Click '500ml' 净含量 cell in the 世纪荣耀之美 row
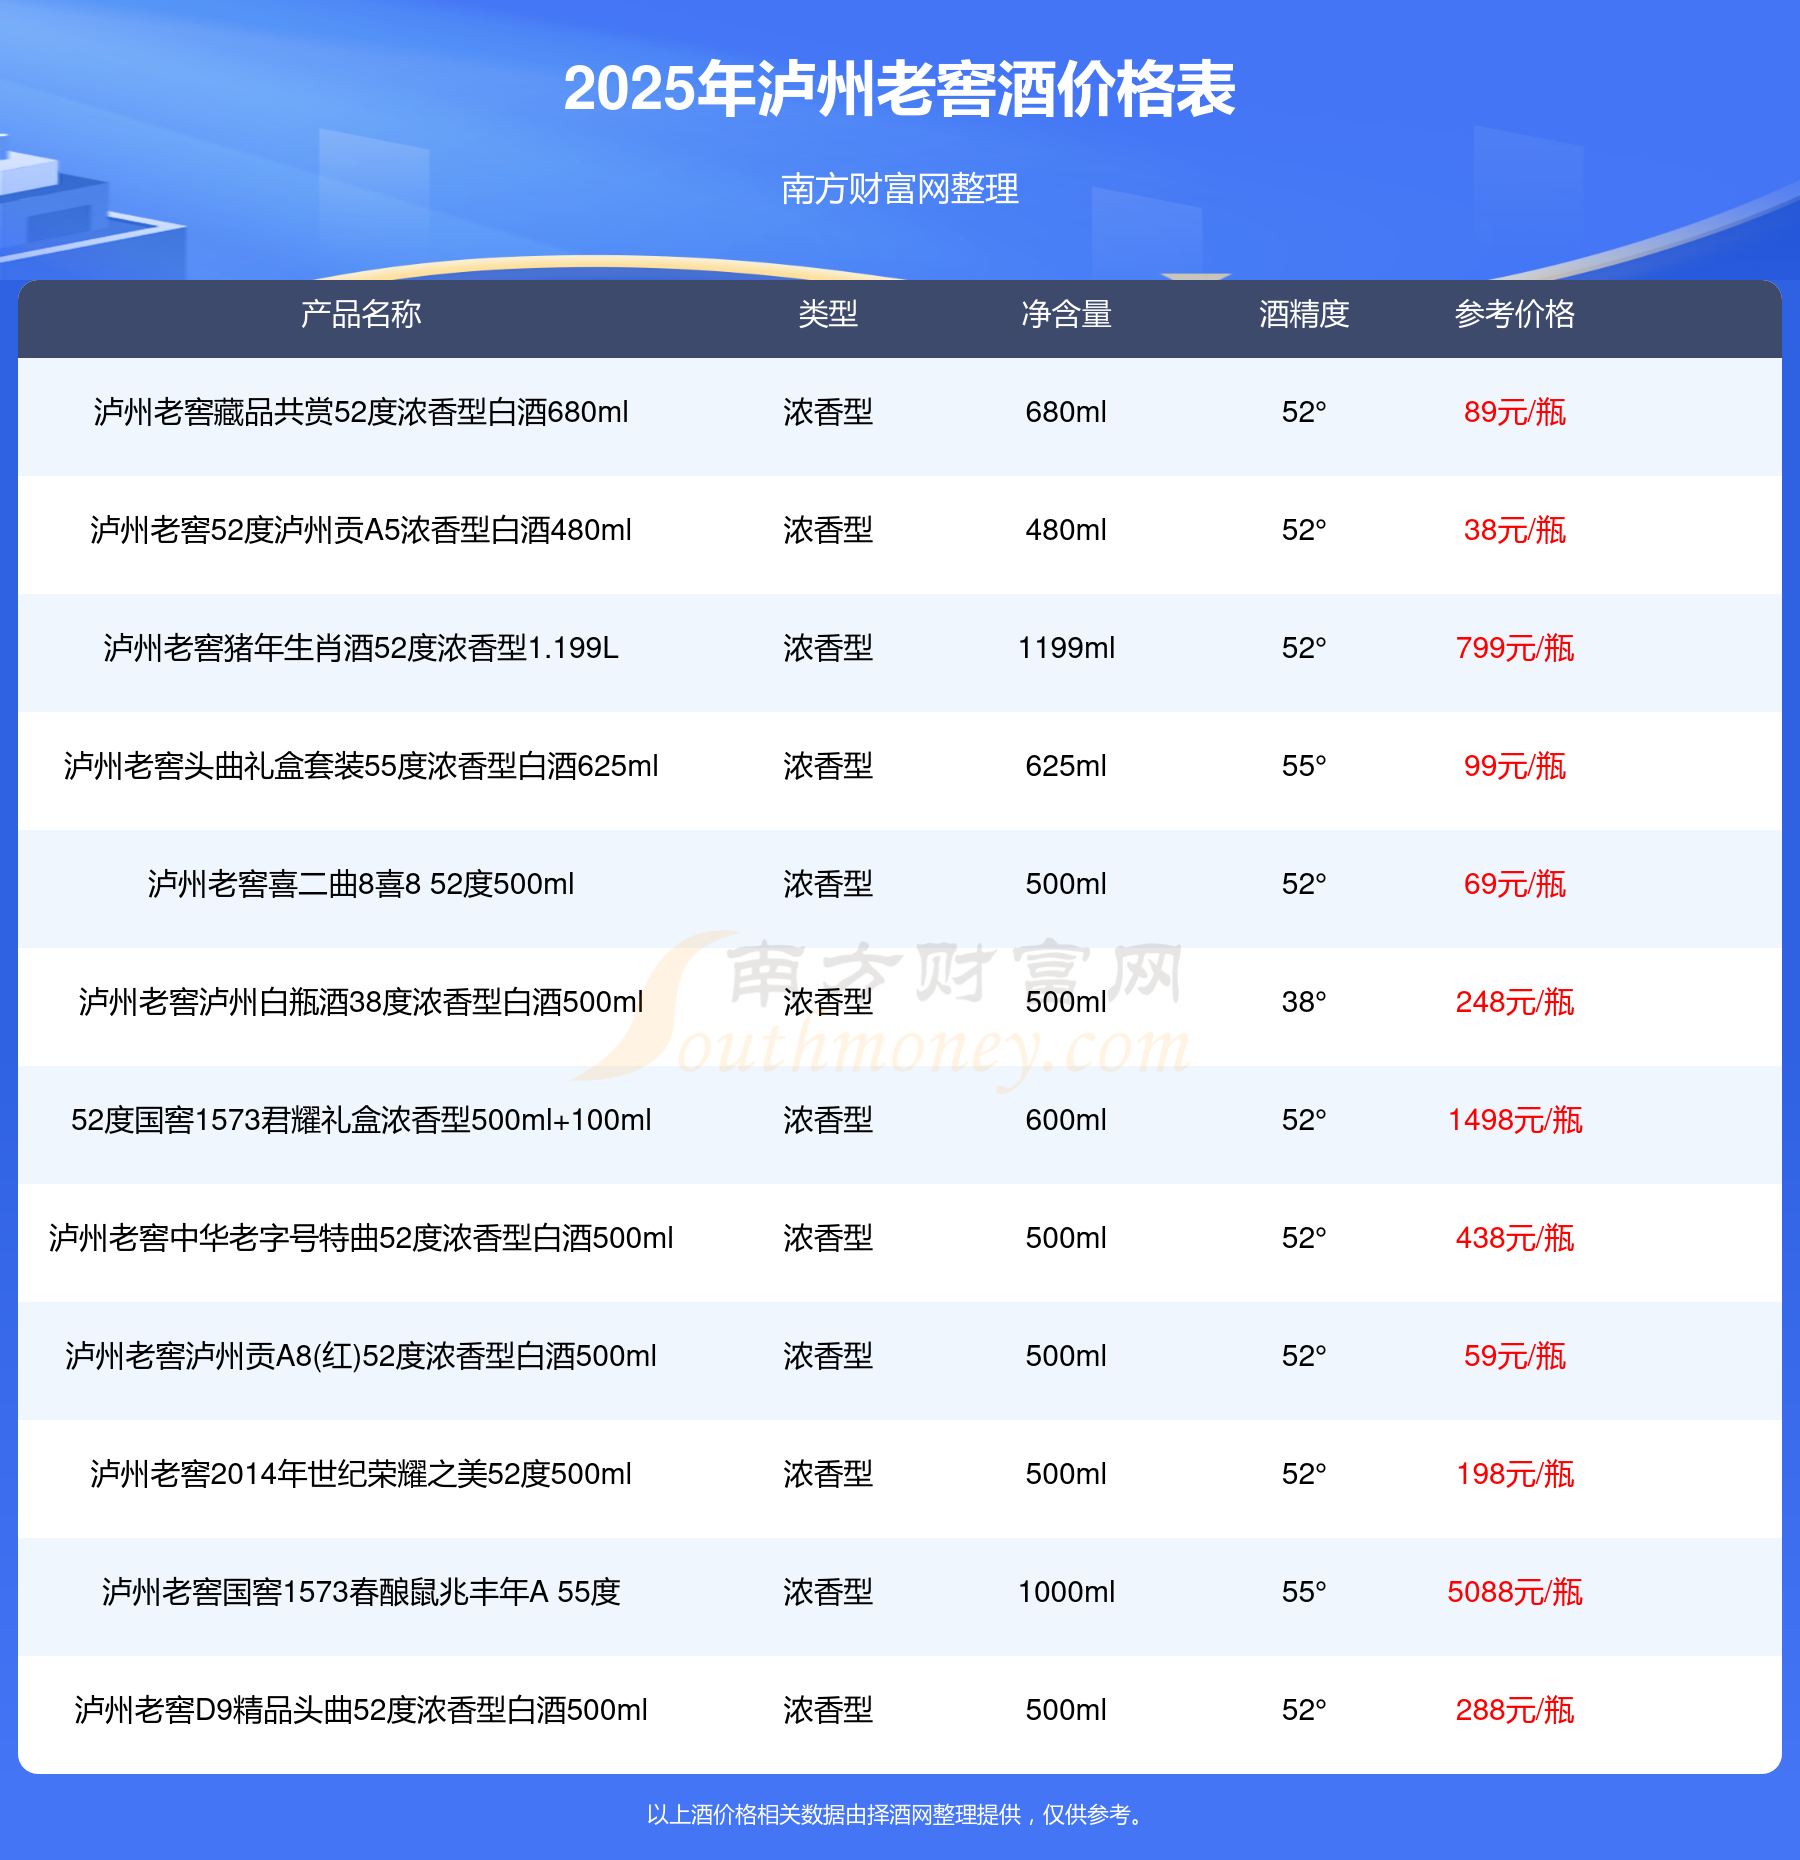 coord(1066,1474)
